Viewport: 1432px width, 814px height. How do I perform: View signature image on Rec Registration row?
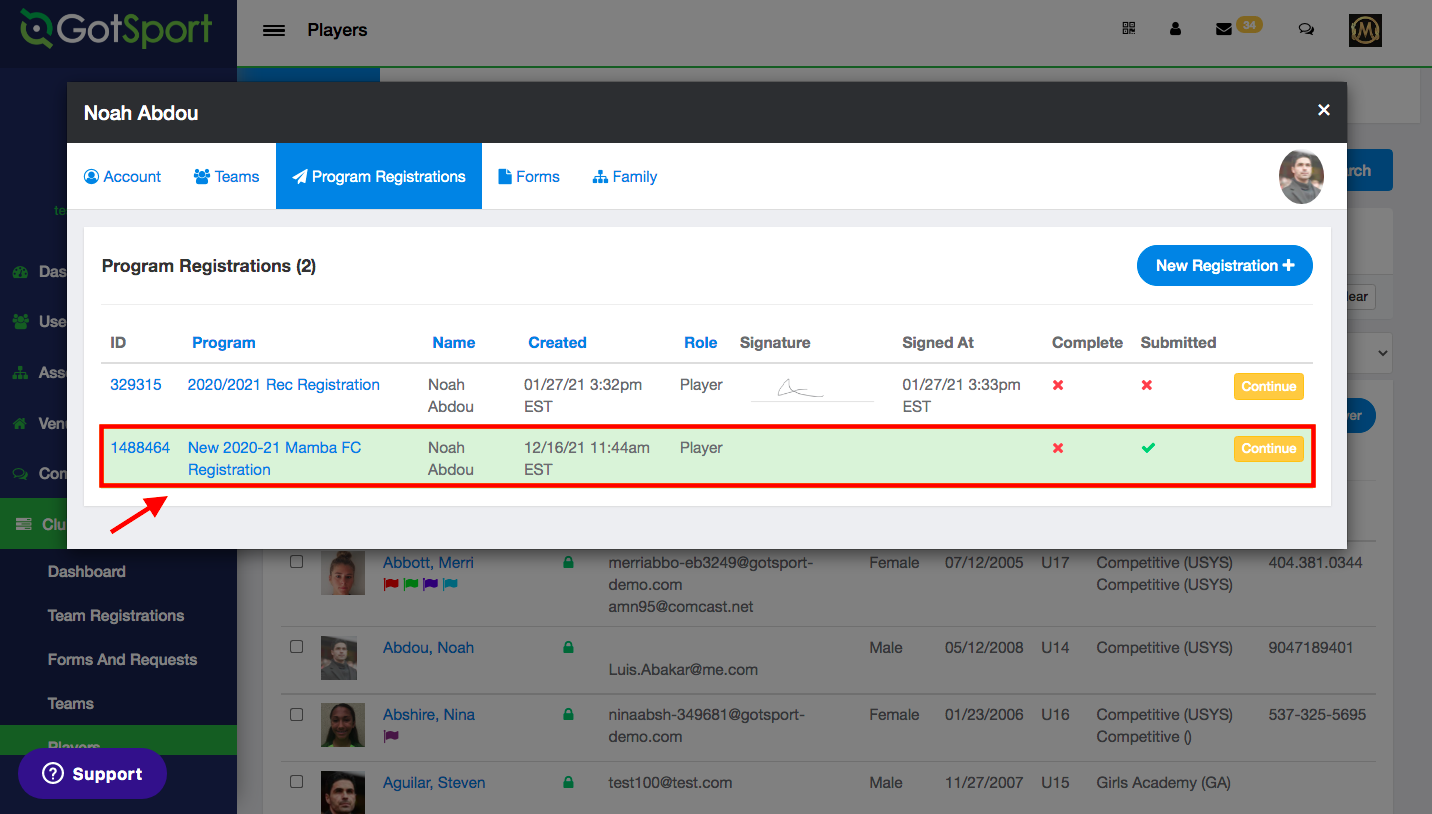pos(812,389)
